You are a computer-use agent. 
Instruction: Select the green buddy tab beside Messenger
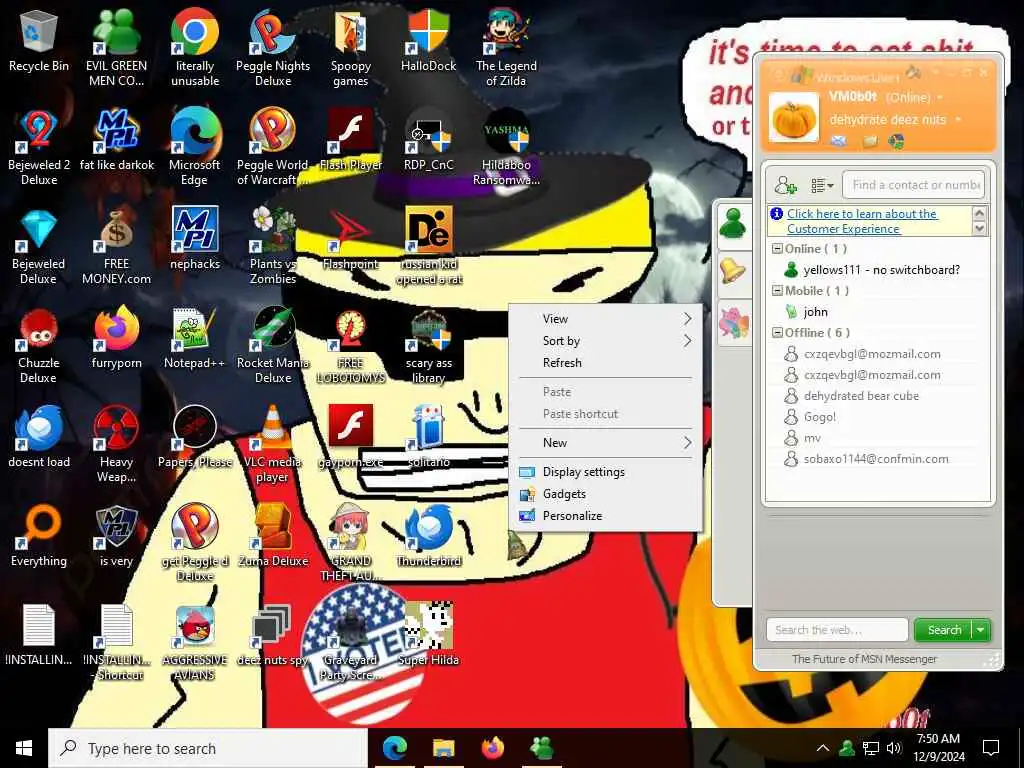733,225
